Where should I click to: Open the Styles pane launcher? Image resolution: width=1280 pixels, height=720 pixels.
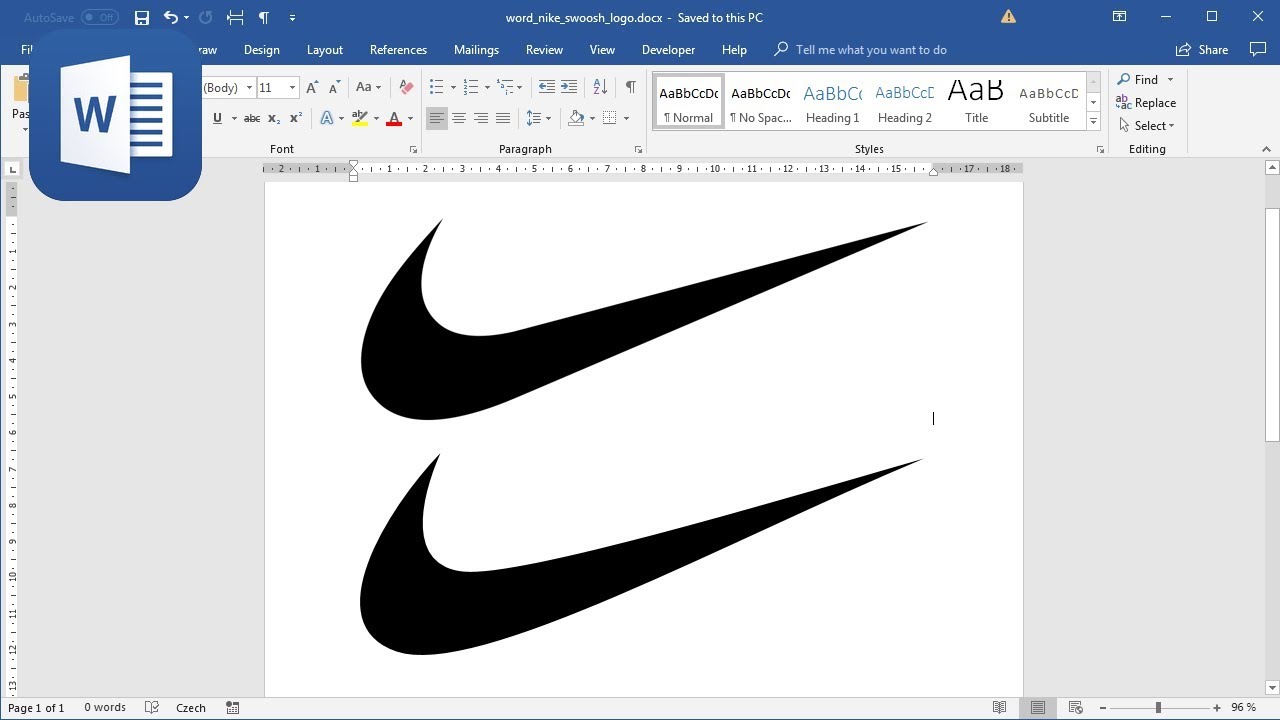(1100, 150)
